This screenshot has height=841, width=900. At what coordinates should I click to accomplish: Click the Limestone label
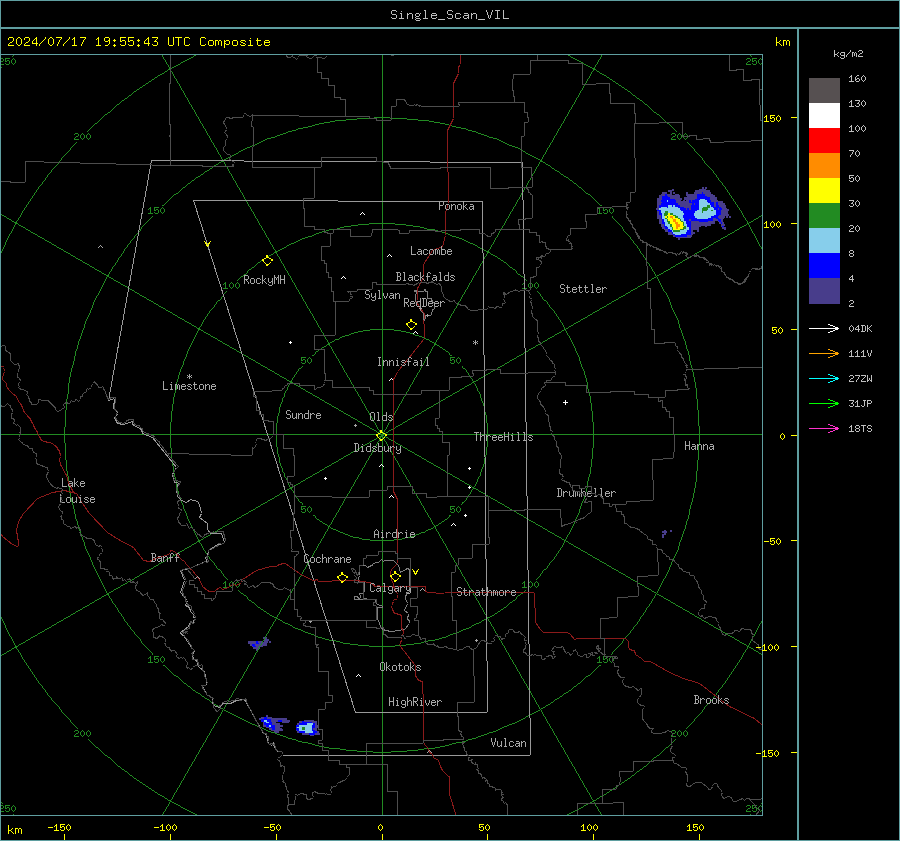189,386
